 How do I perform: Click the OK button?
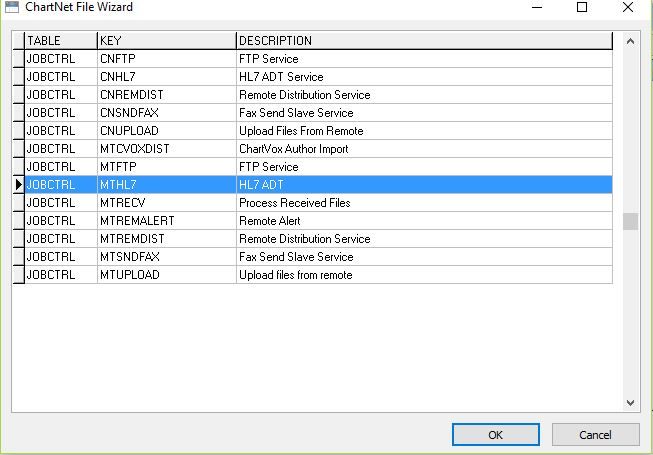pyautogui.click(x=496, y=435)
